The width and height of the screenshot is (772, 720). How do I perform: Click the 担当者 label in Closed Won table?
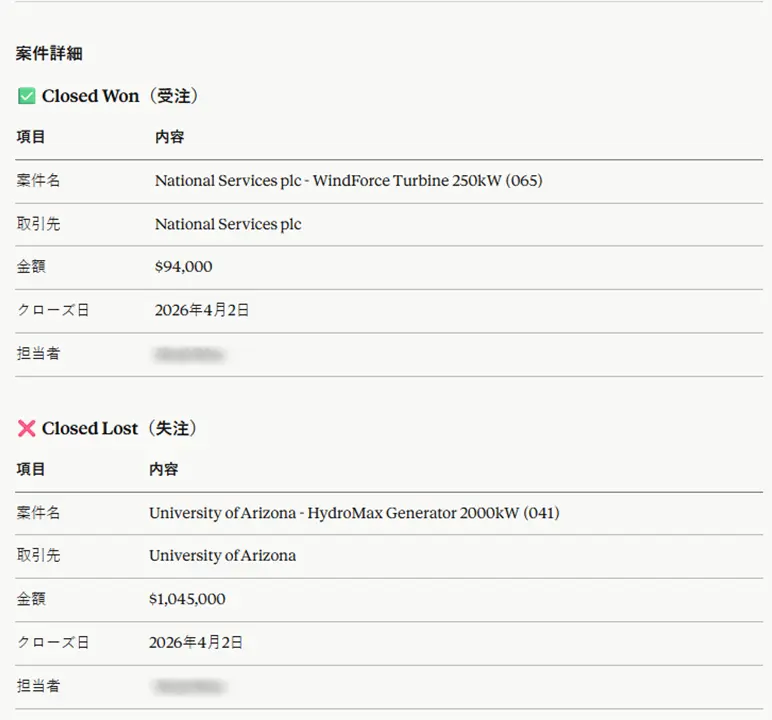tap(38, 354)
